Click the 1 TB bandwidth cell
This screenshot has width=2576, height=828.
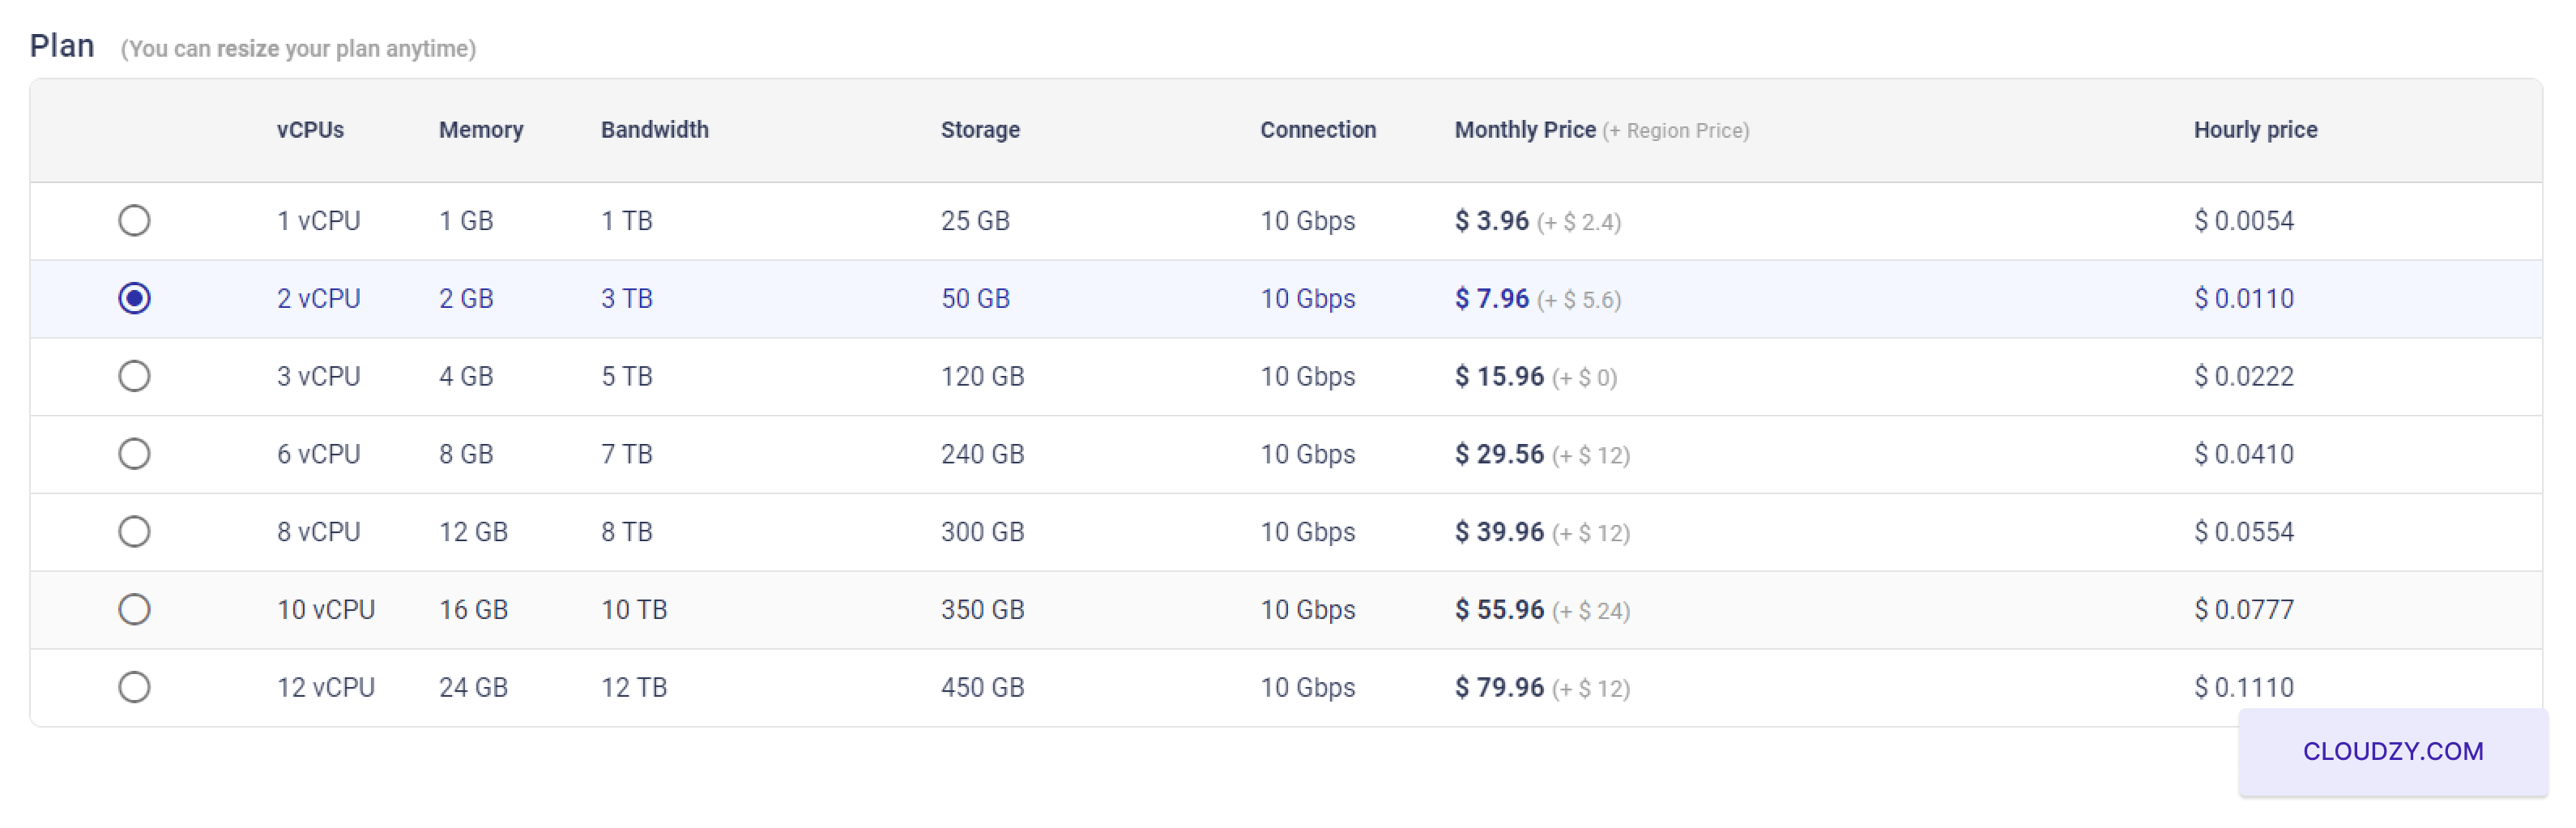627,220
